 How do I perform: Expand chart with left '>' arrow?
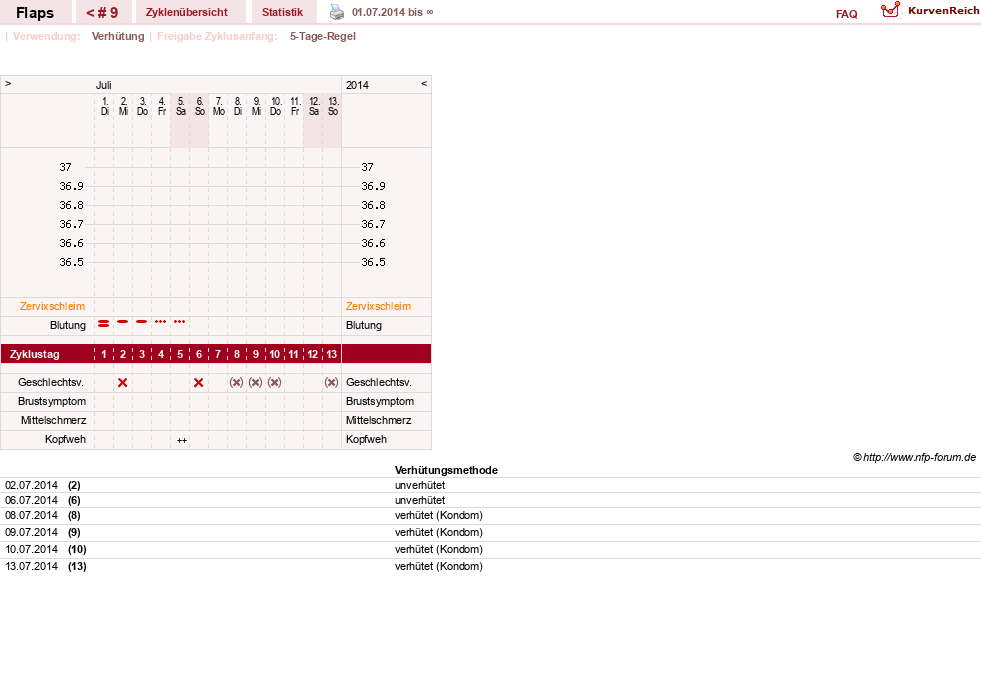pos(8,83)
